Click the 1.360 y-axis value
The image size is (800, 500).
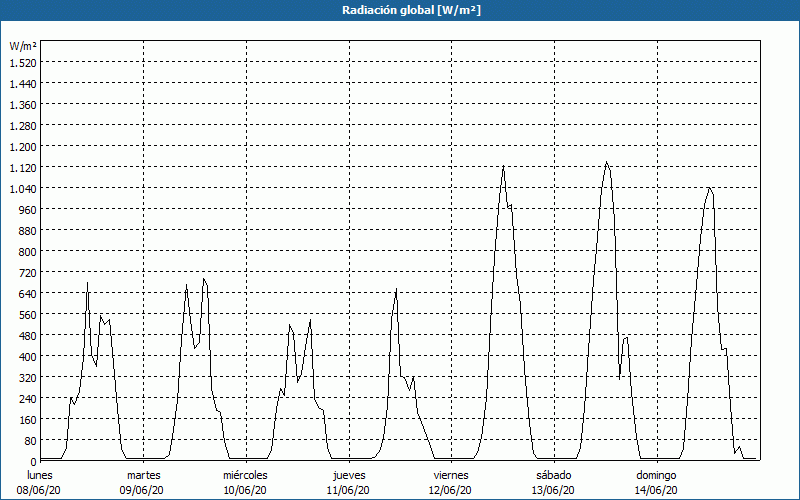tap(23, 105)
